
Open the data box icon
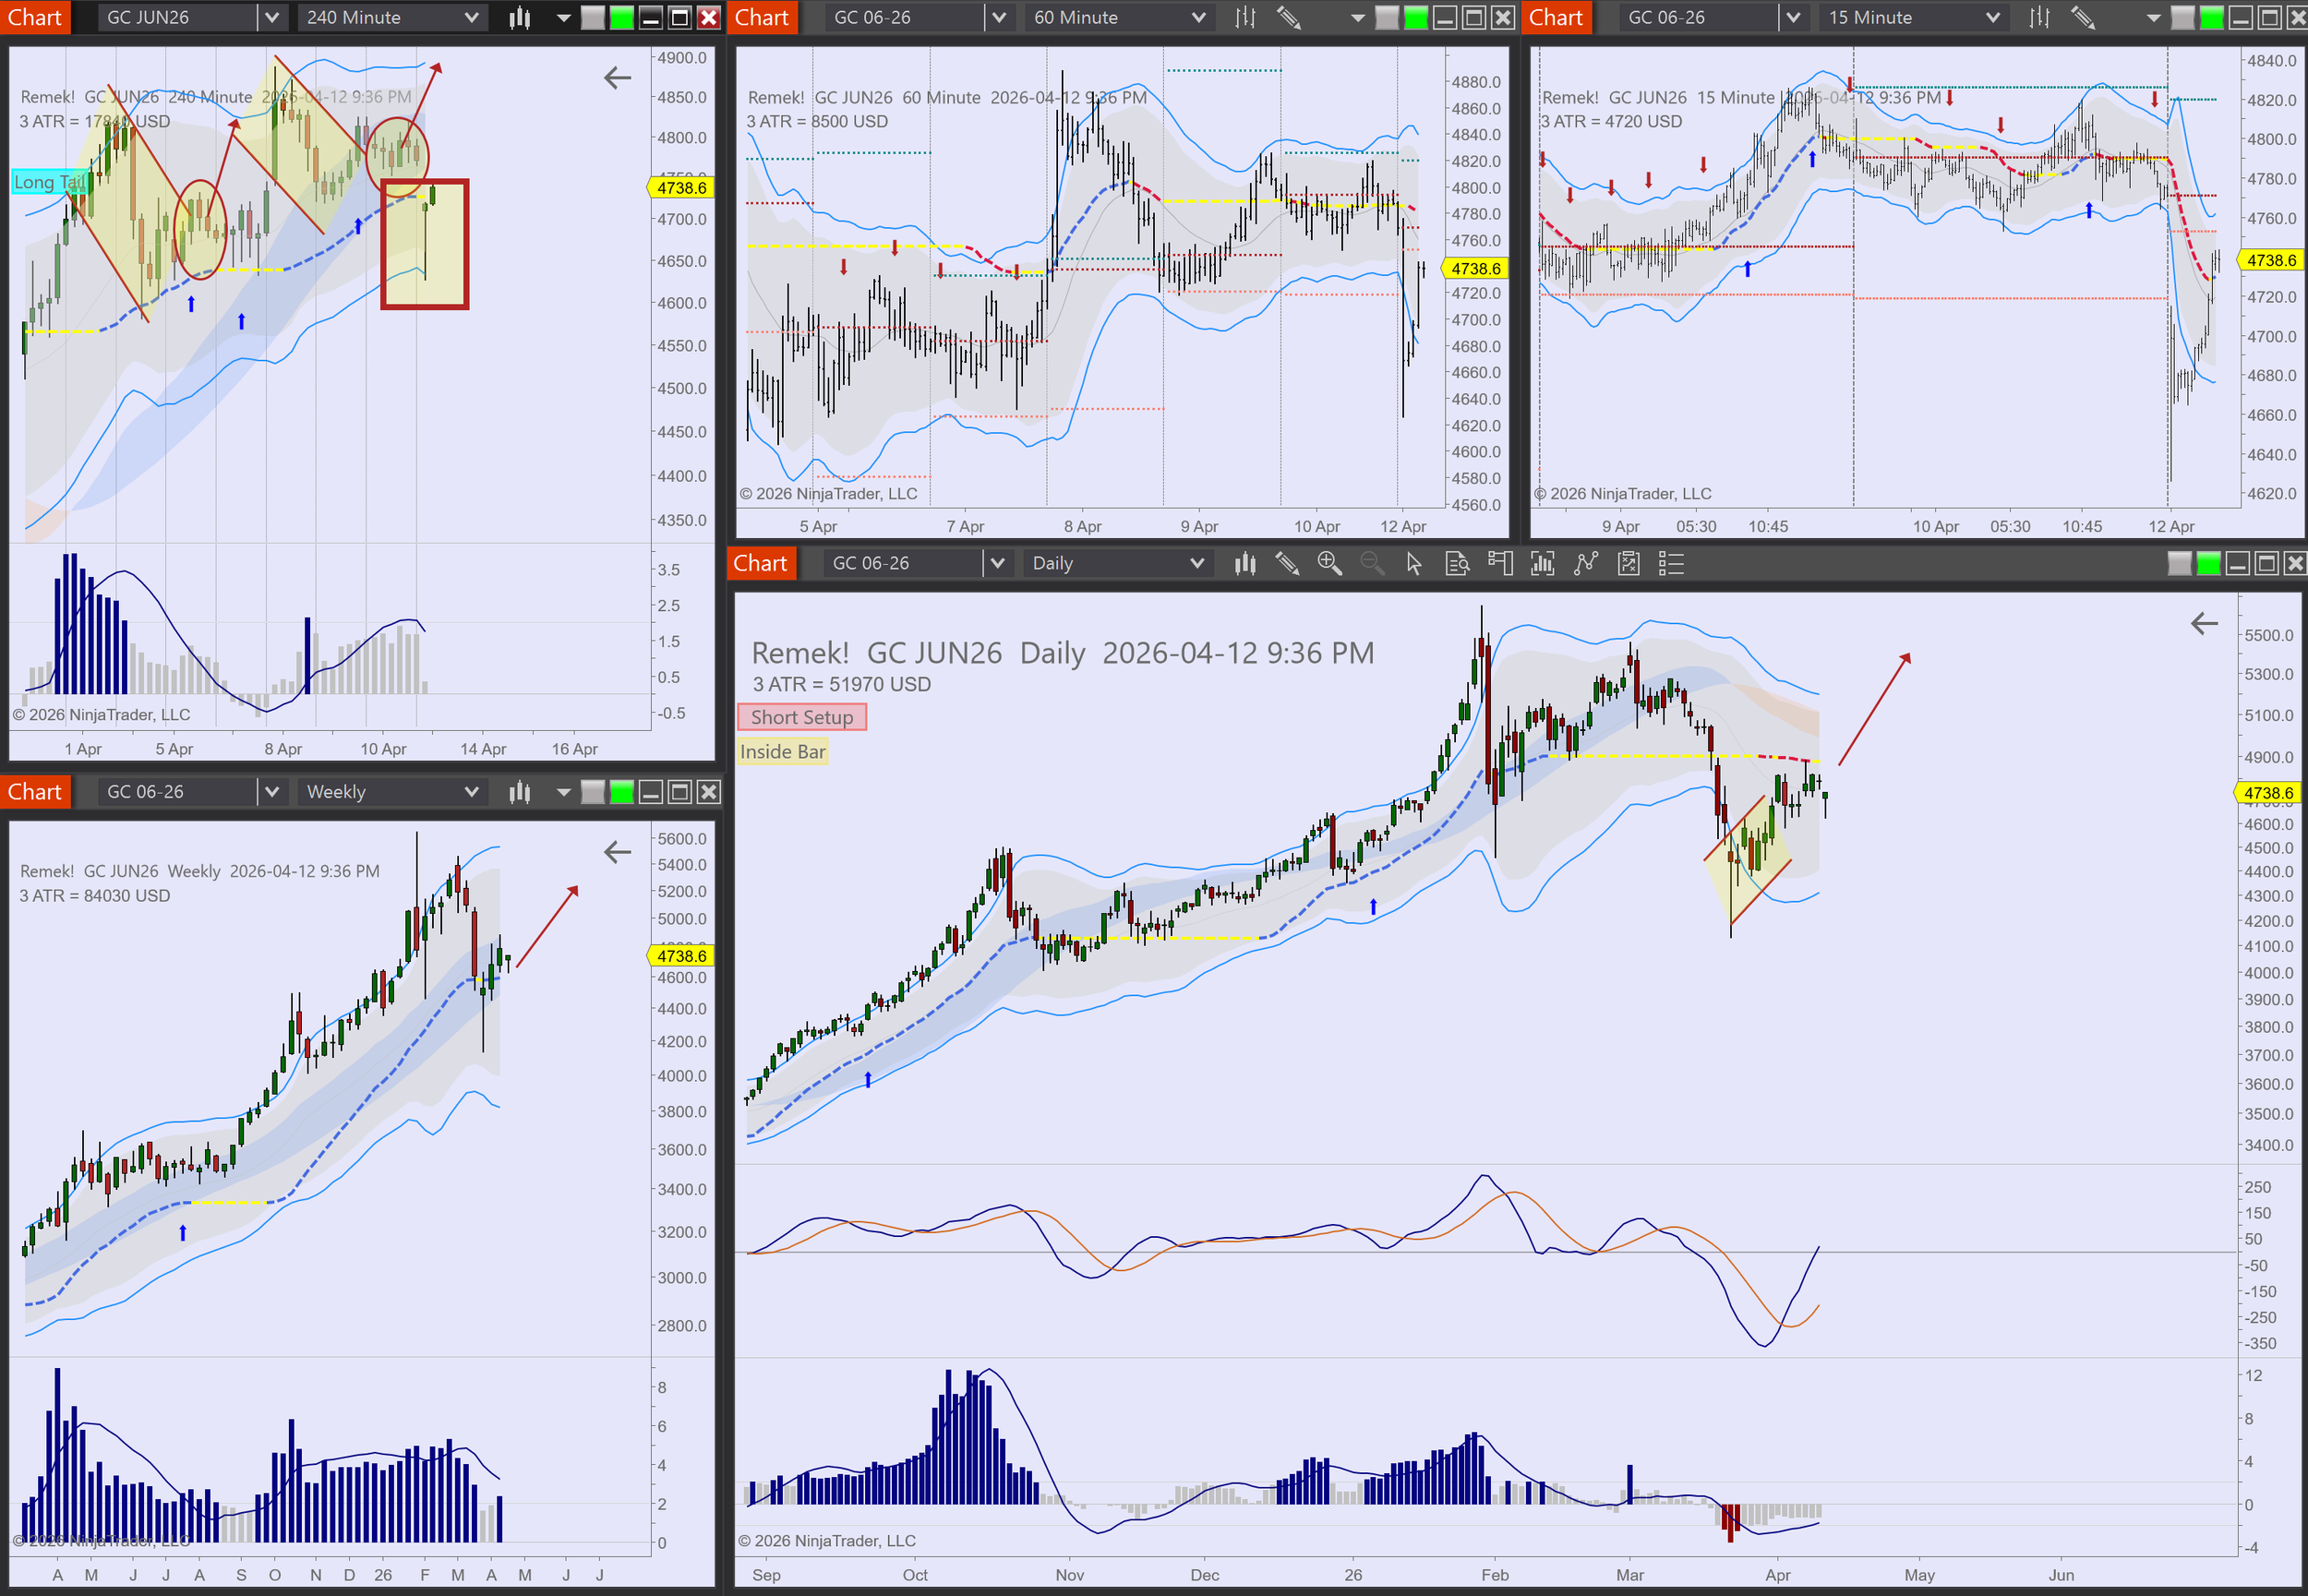point(1457,564)
